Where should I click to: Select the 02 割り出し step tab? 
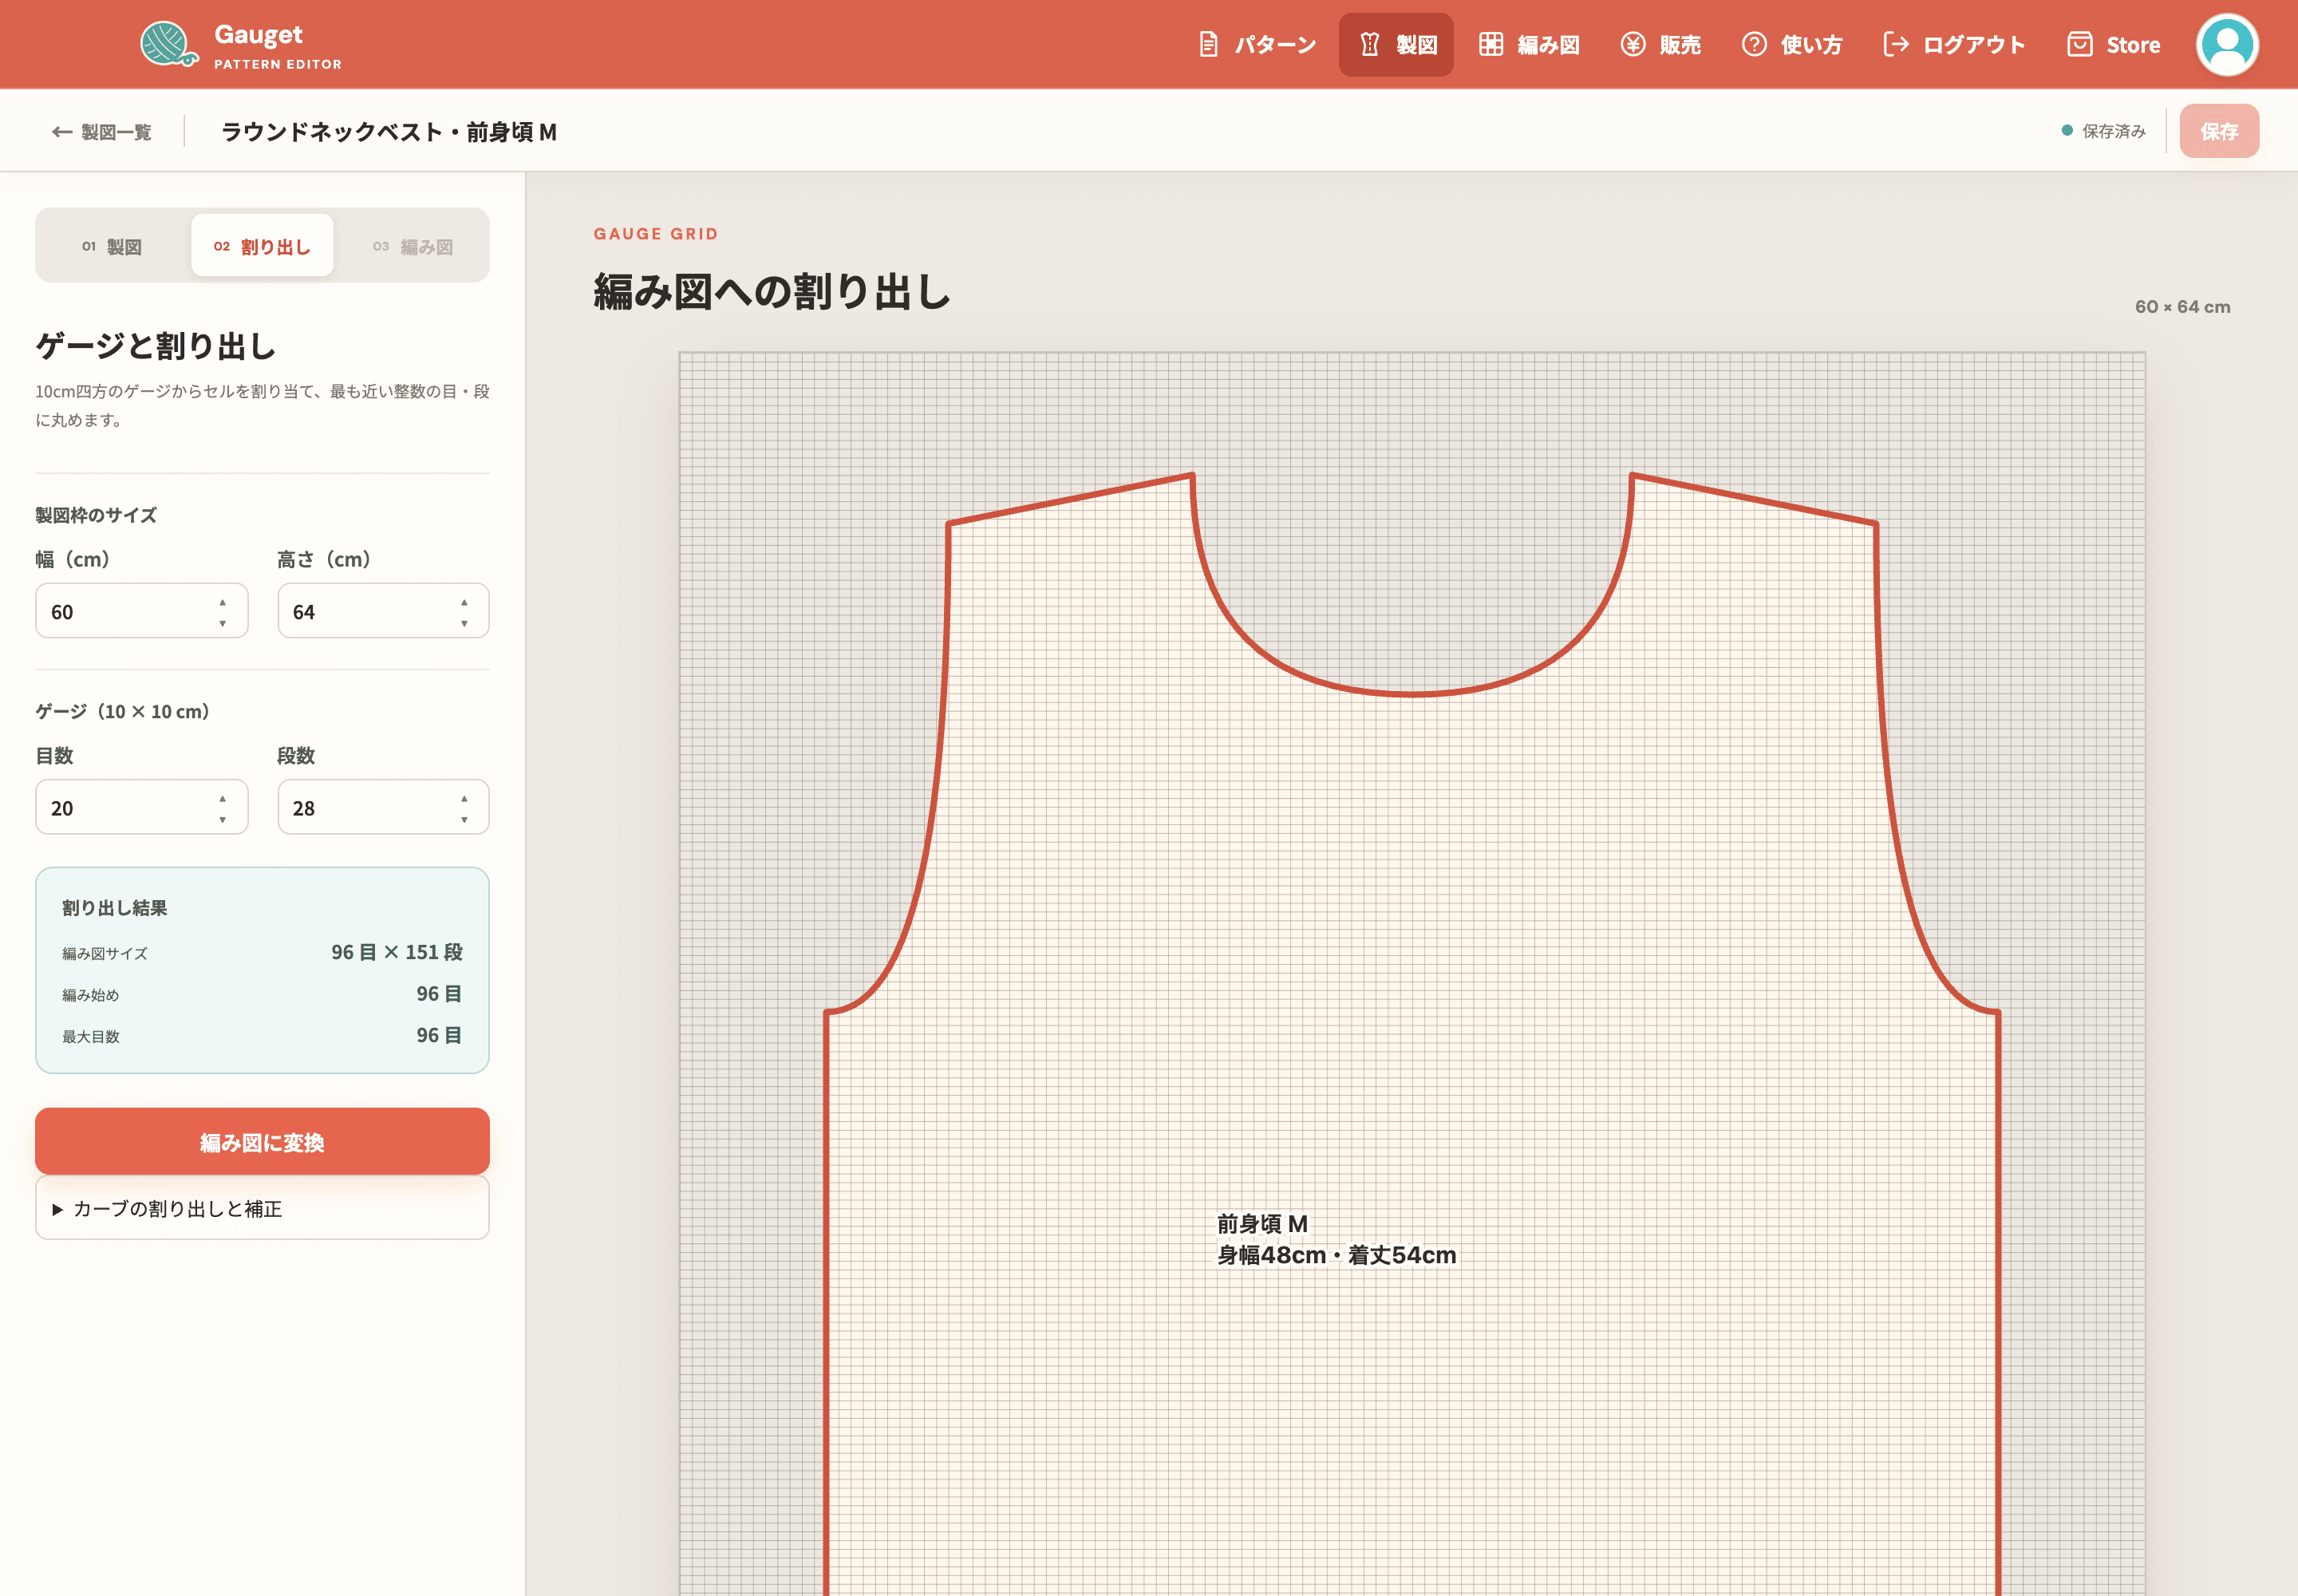(x=262, y=246)
